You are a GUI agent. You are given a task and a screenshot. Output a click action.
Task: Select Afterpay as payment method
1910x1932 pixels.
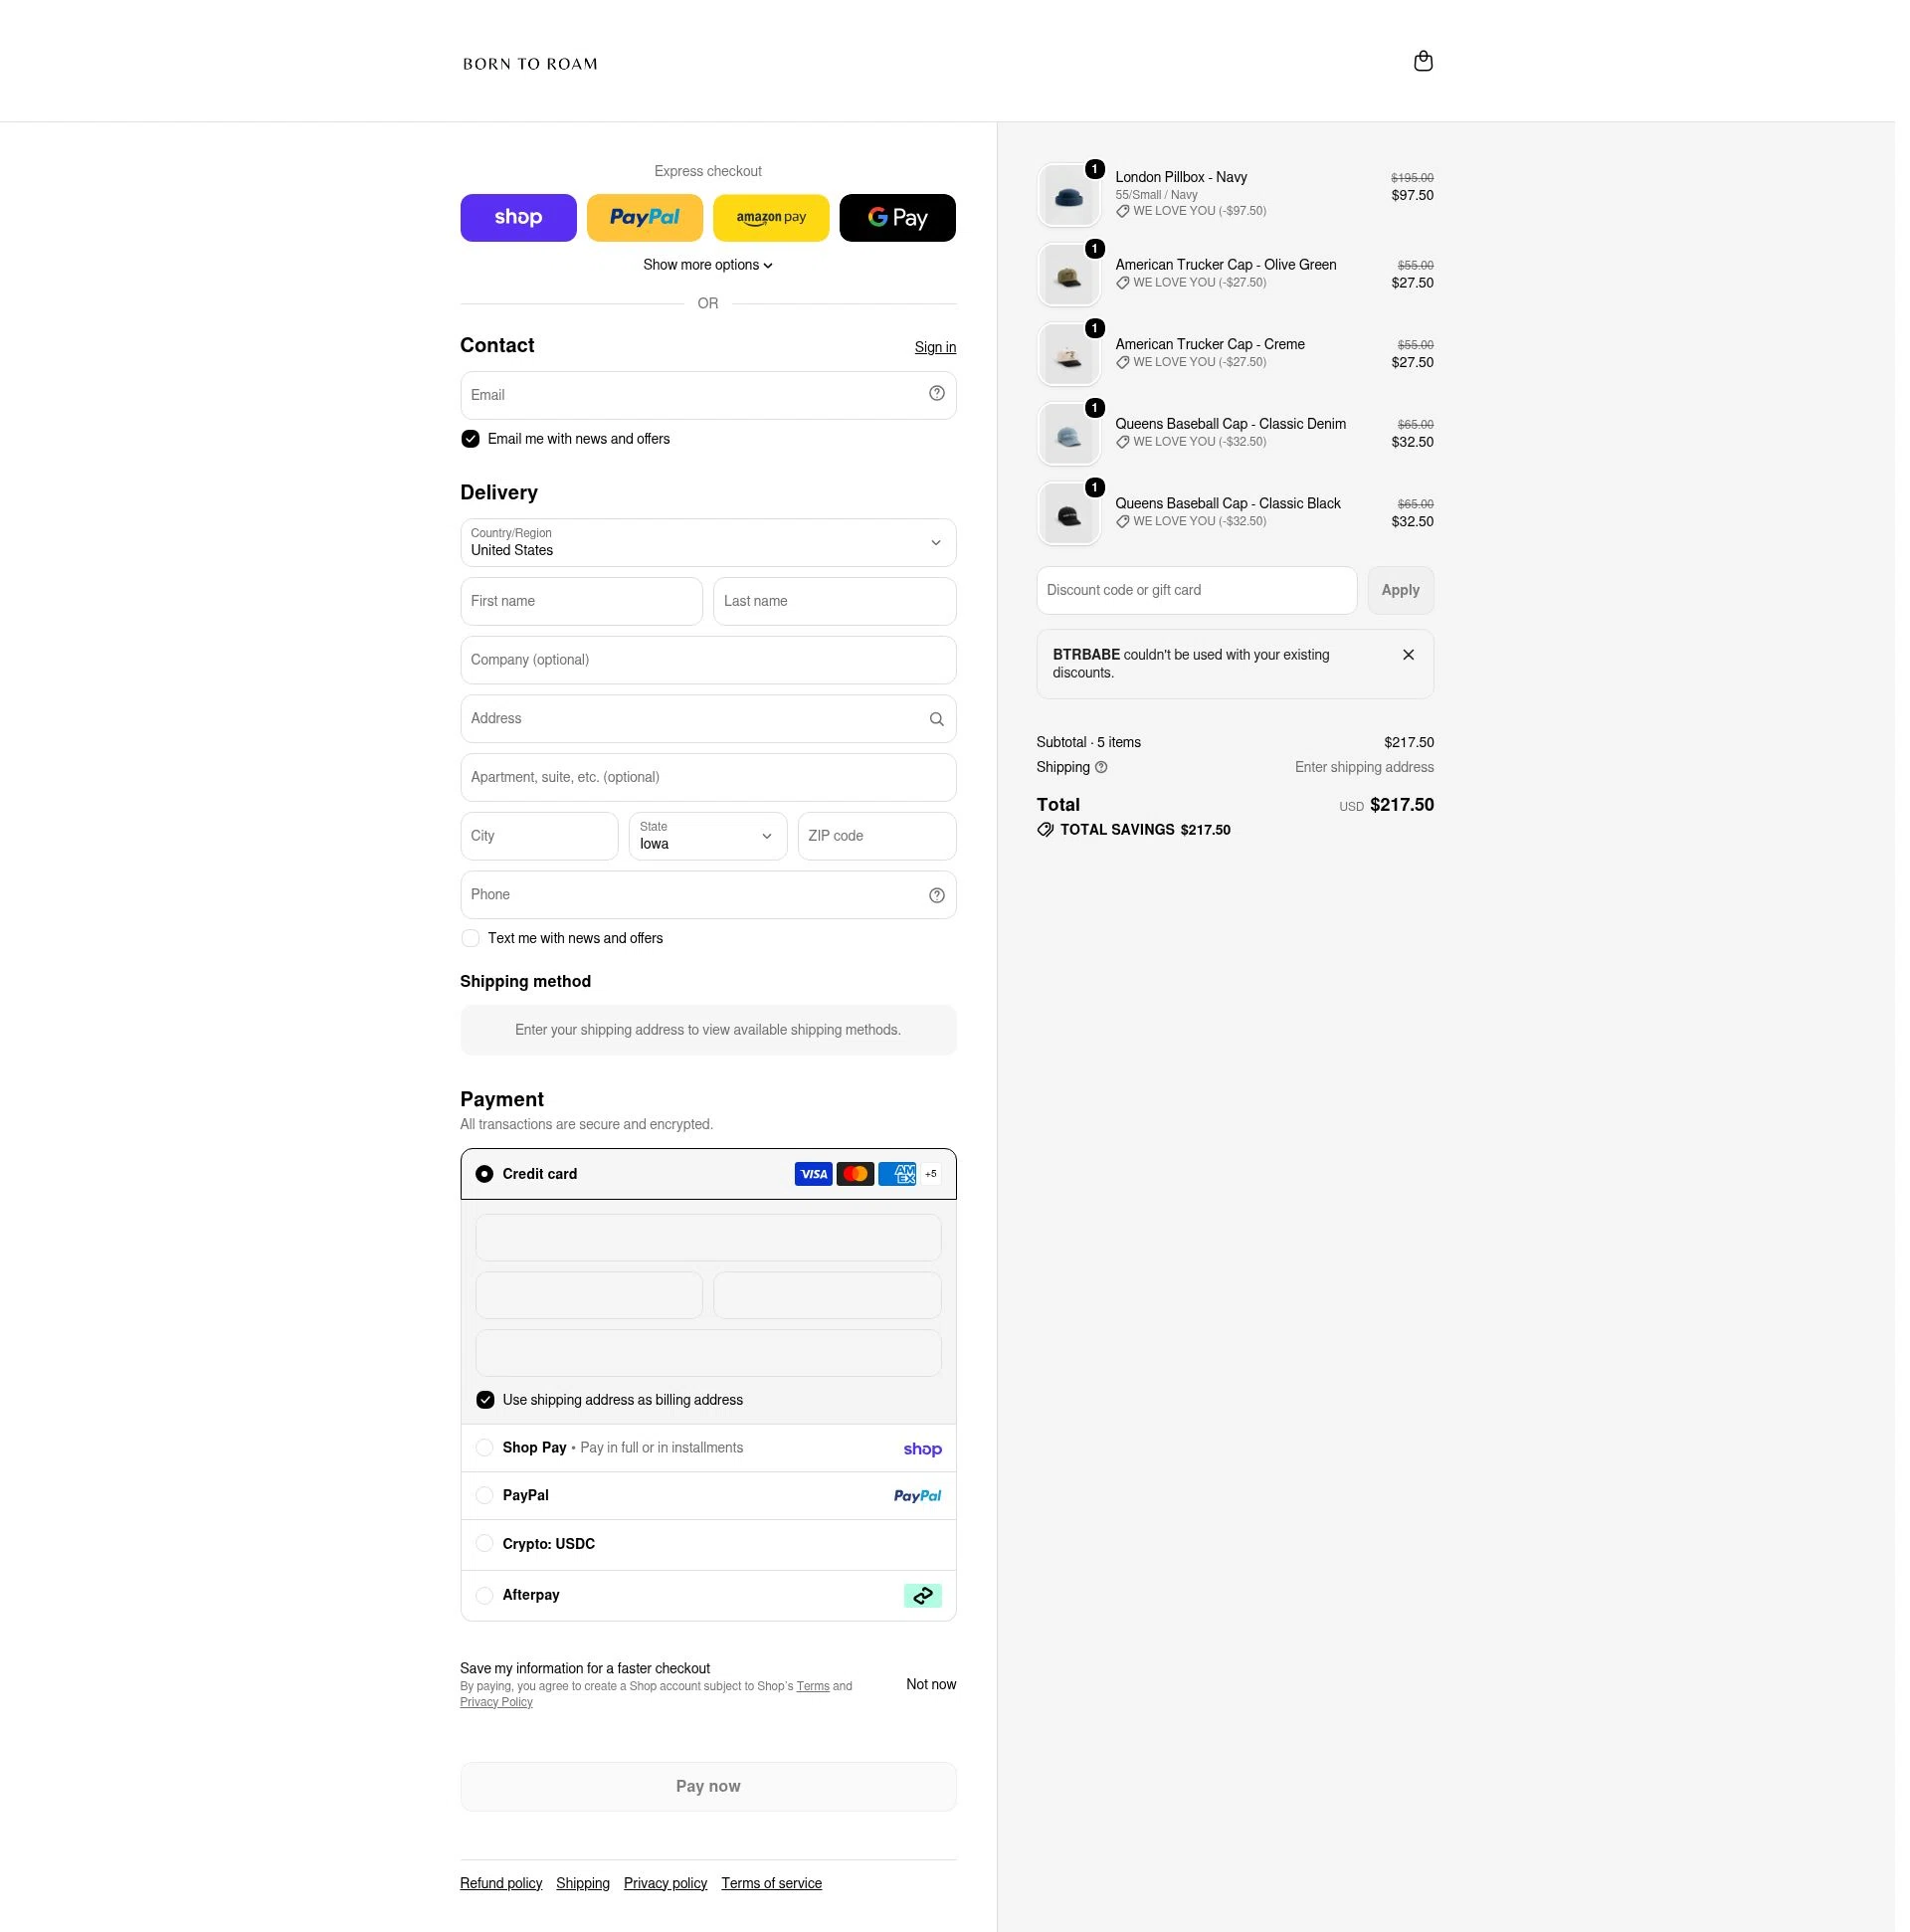tap(484, 1596)
